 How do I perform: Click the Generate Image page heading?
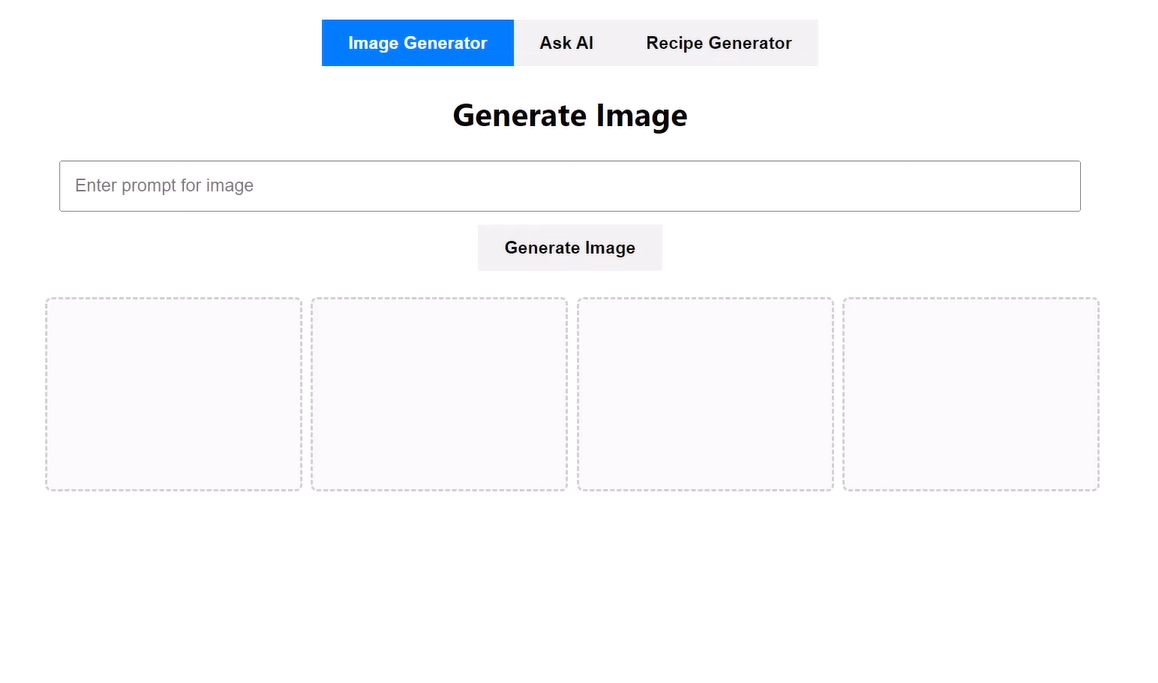click(x=569, y=115)
